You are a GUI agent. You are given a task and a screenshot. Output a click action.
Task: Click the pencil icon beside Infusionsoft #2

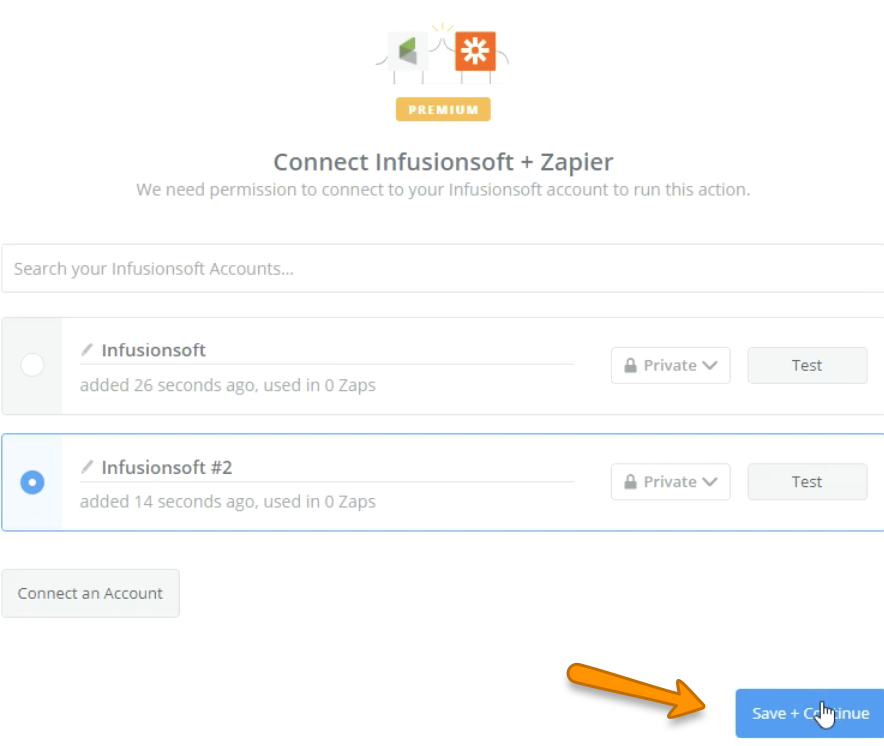(x=87, y=467)
